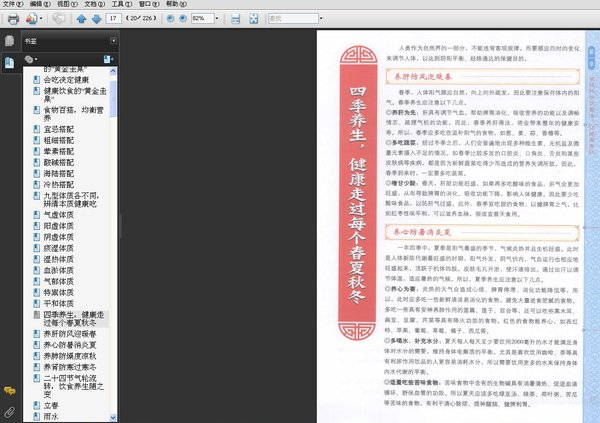
Task: Click the bookmark panel scroll up arrow
Action: pyautogui.click(x=113, y=71)
